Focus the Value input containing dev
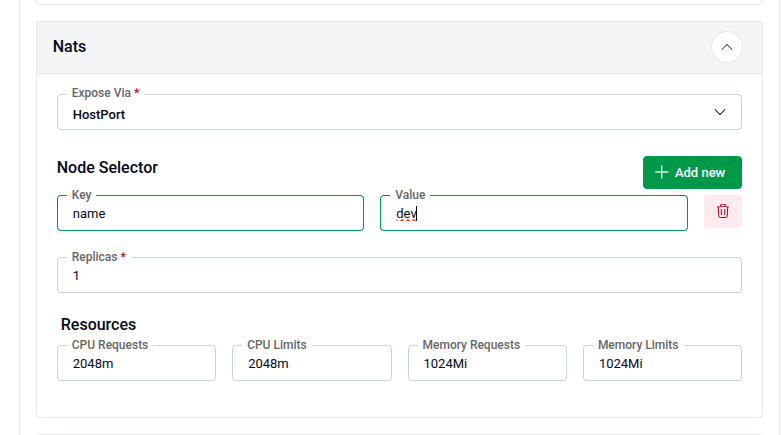The width and height of the screenshot is (782, 435). [x=534, y=213]
